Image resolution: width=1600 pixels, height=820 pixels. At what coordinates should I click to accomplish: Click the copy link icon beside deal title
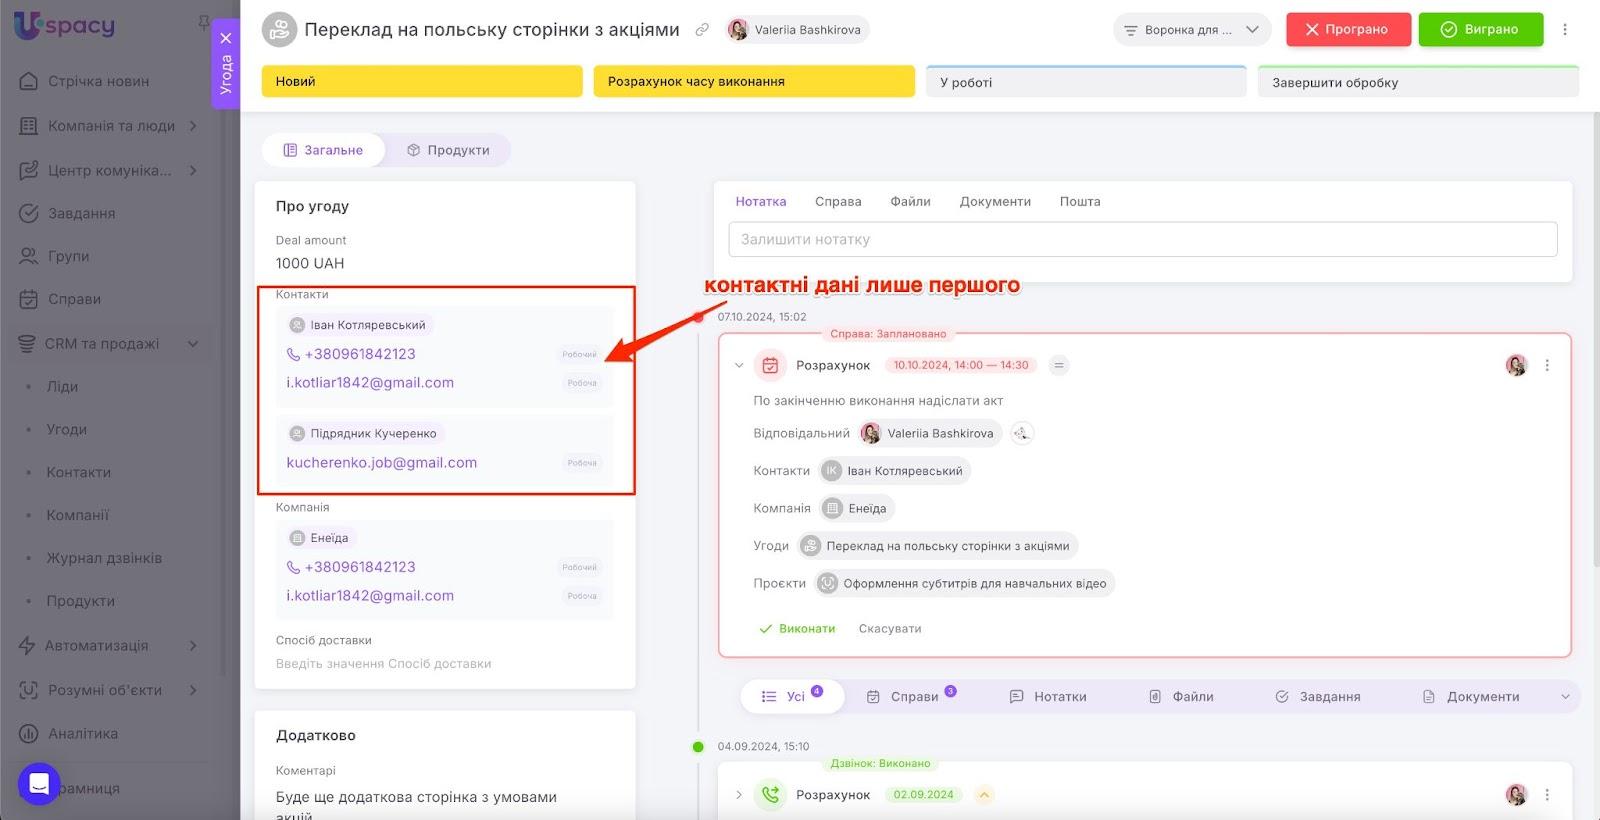pyautogui.click(x=702, y=30)
